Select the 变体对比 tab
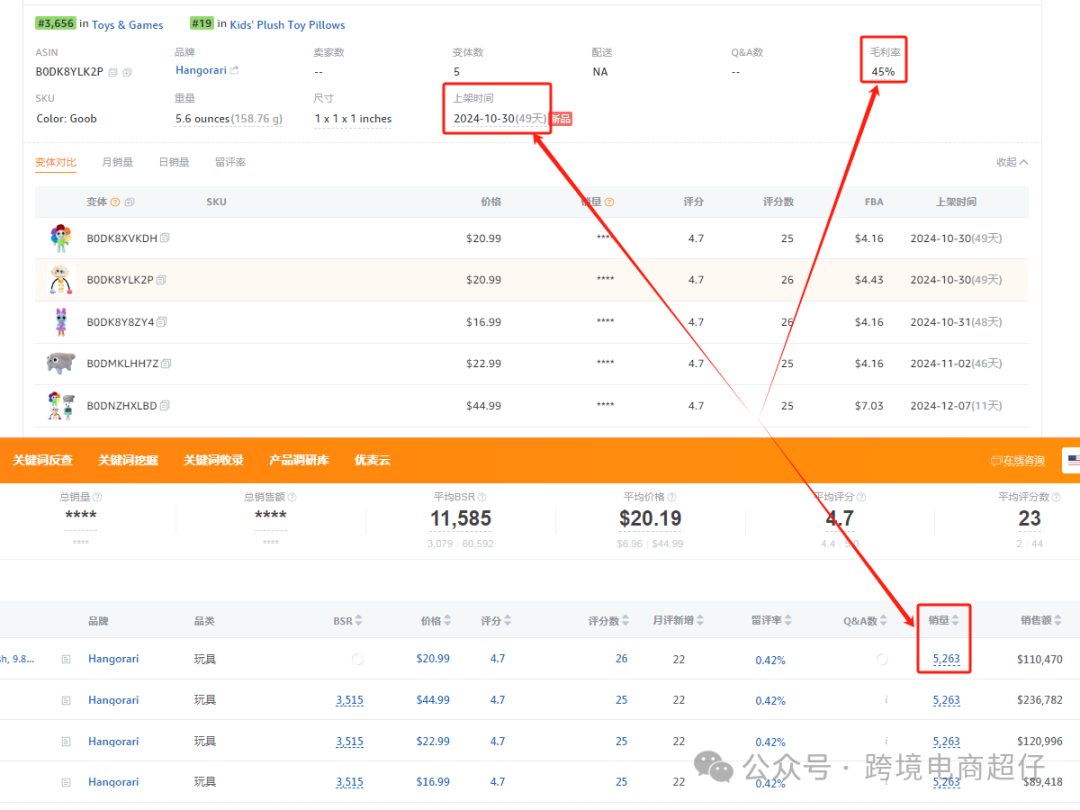Image resolution: width=1080 pixels, height=810 pixels. pyautogui.click(x=56, y=163)
